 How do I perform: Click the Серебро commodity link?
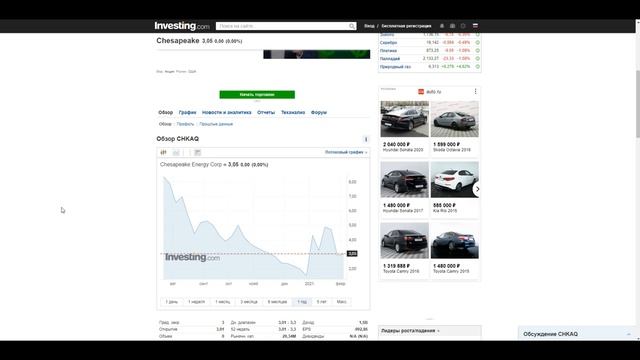click(388, 42)
